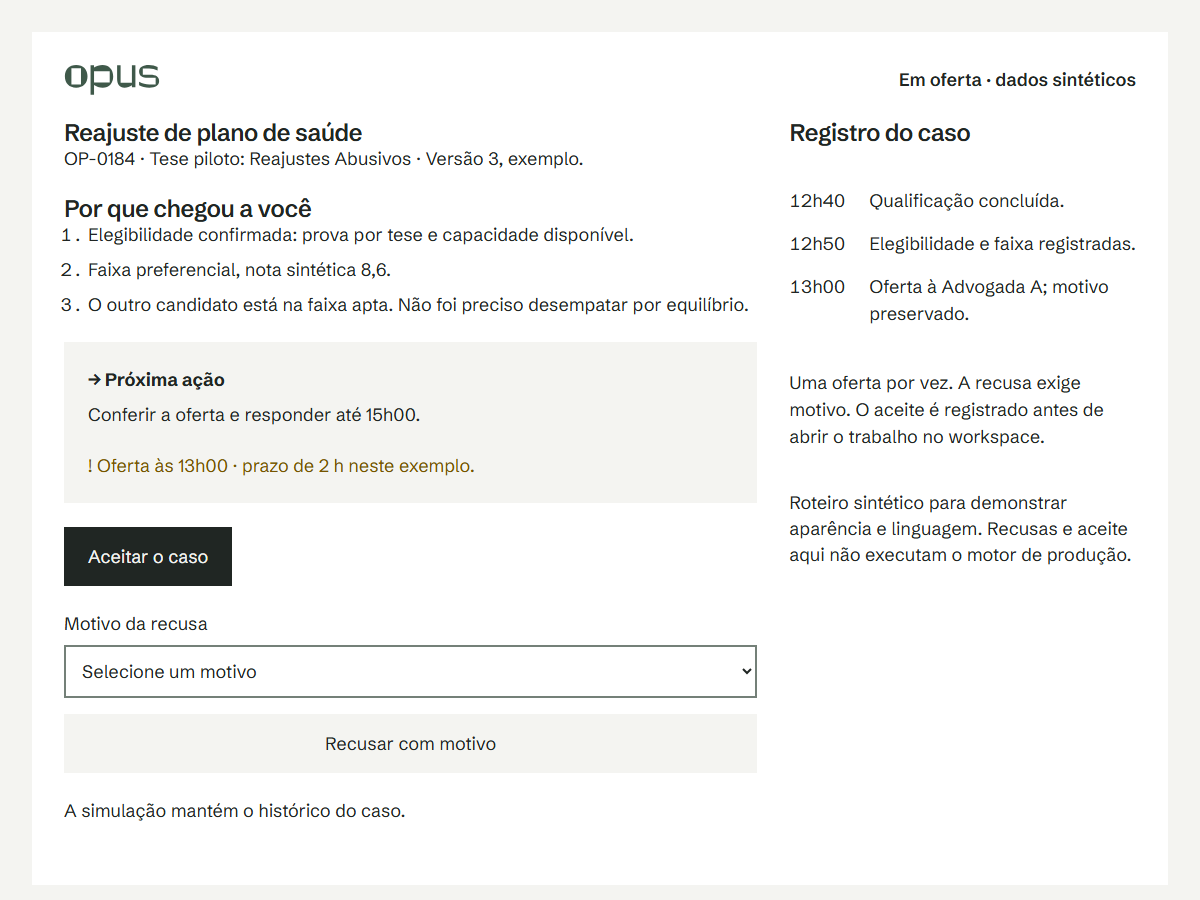
Task: Click the 12h50 'Elegibilidade e faixa registradas' entry
Action: 963,244
